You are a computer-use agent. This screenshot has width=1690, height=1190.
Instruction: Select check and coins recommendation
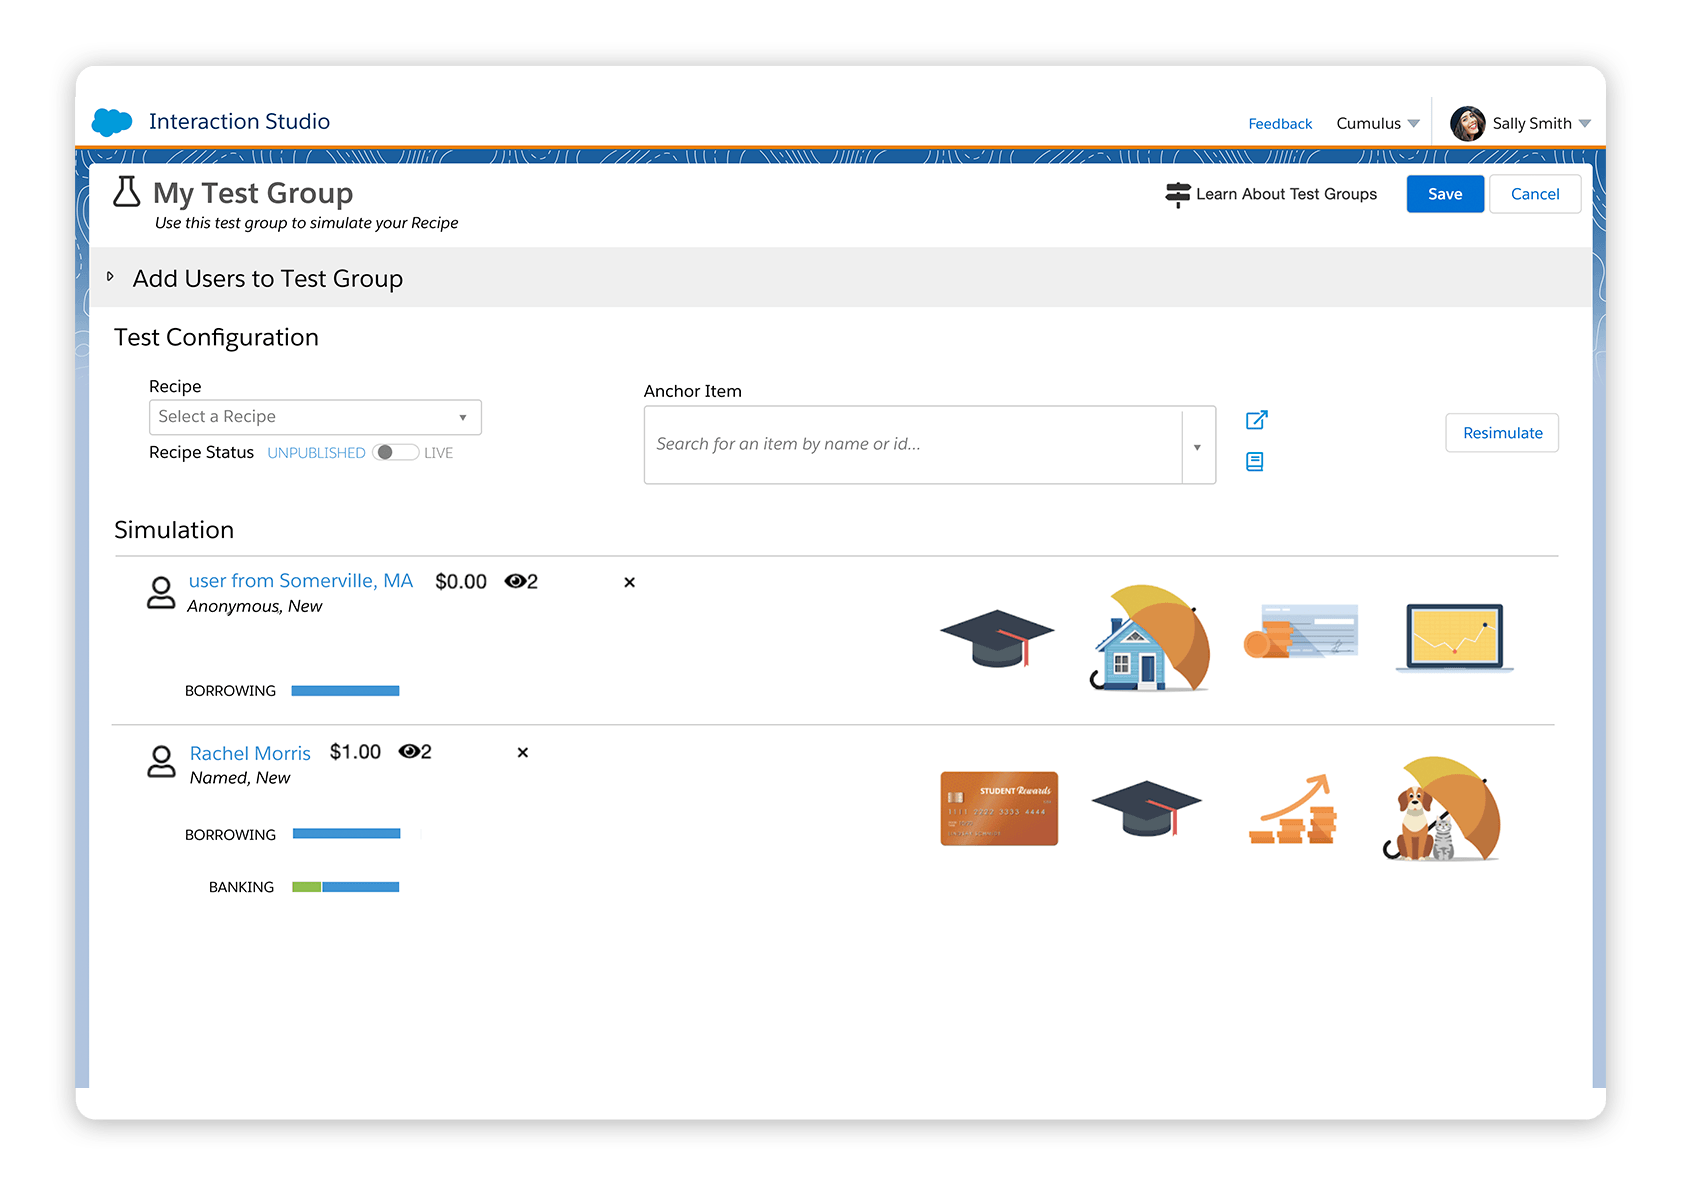tap(1301, 631)
